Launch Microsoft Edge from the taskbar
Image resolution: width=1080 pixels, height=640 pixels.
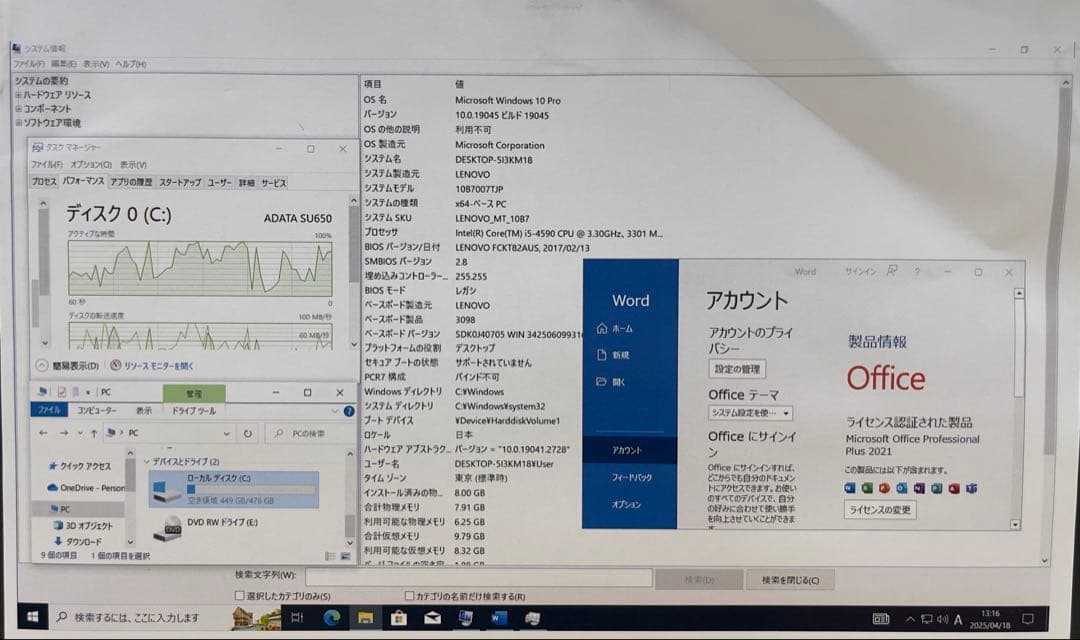click(x=331, y=618)
